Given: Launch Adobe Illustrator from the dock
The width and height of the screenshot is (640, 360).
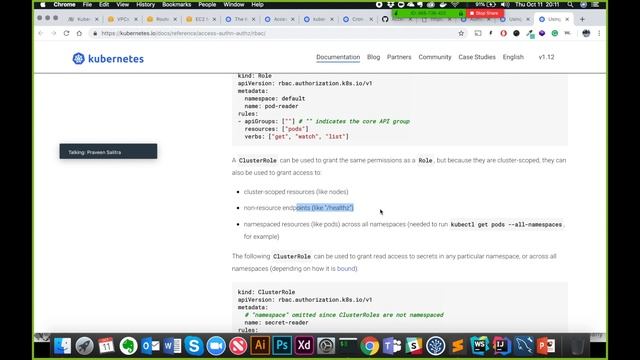Looking at the screenshot, I should 260,345.
